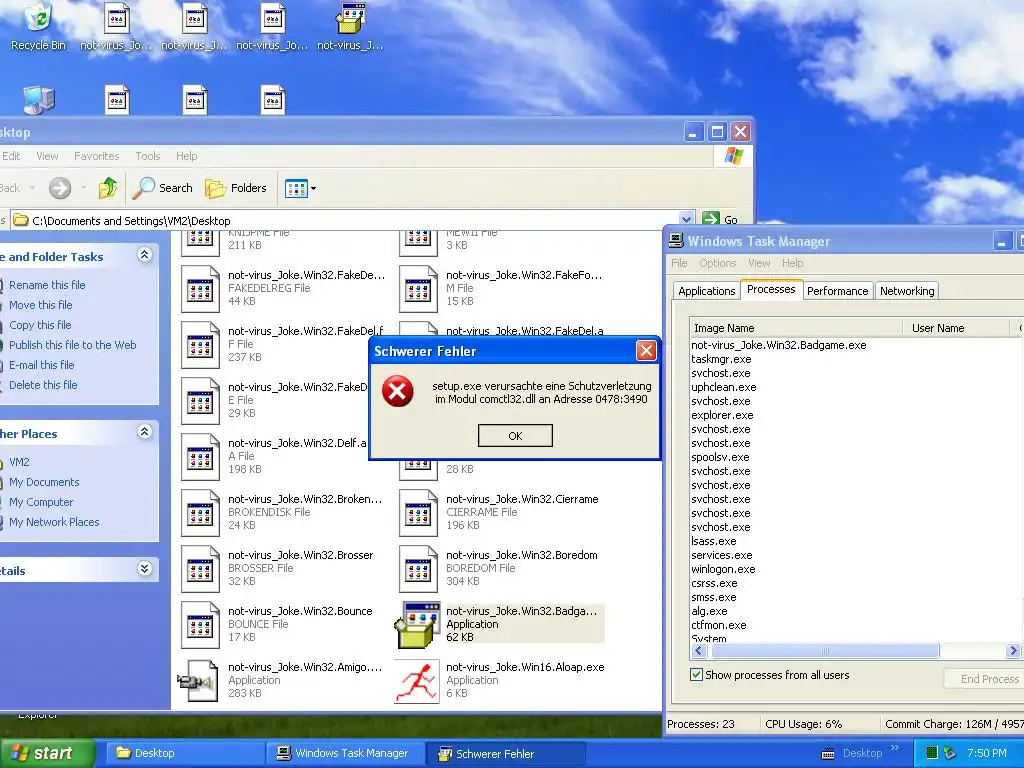Collapse the Other Places panel
1024x768 pixels.
tap(145, 432)
